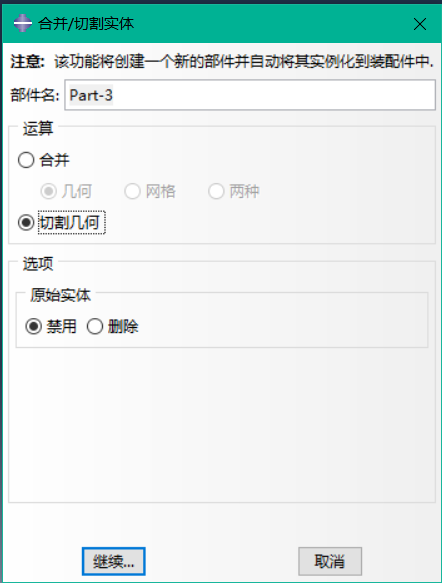Click the 部件名 input field containing Part-3

pyautogui.click(x=250, y=95)
